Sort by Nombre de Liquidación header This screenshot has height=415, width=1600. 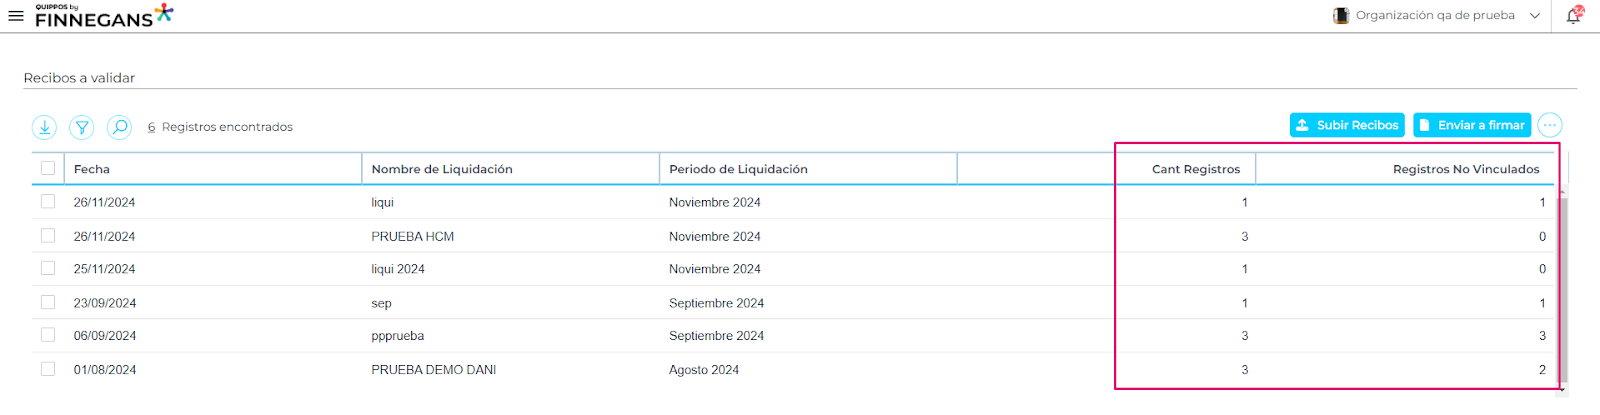point(442,169)
